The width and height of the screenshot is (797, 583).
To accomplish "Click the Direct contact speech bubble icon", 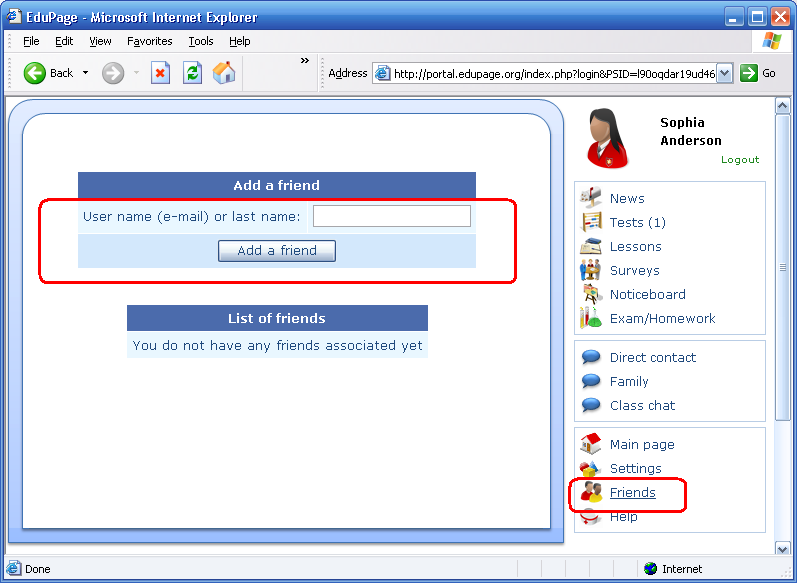I will 591,357.
